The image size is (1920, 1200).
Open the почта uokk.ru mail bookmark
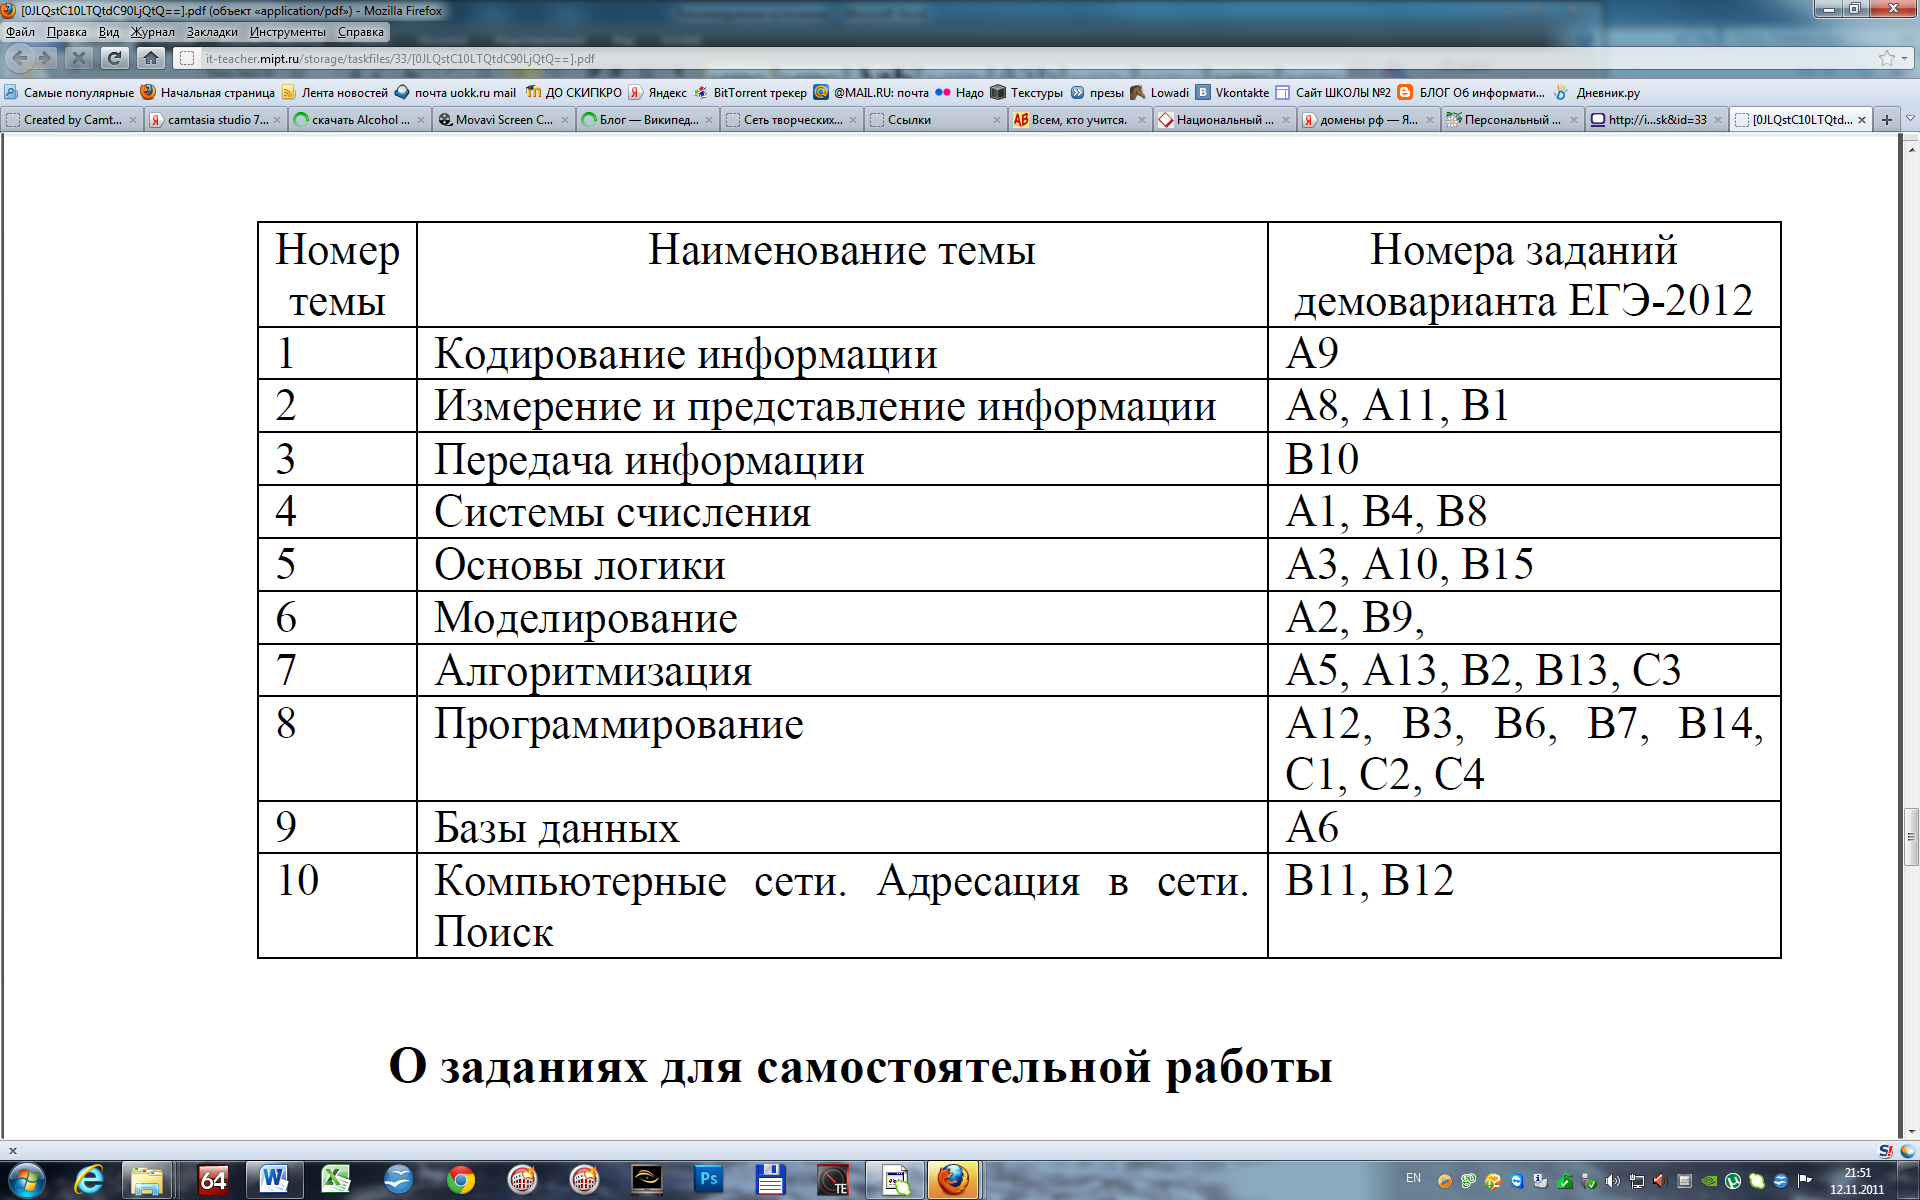pos(456,92)
